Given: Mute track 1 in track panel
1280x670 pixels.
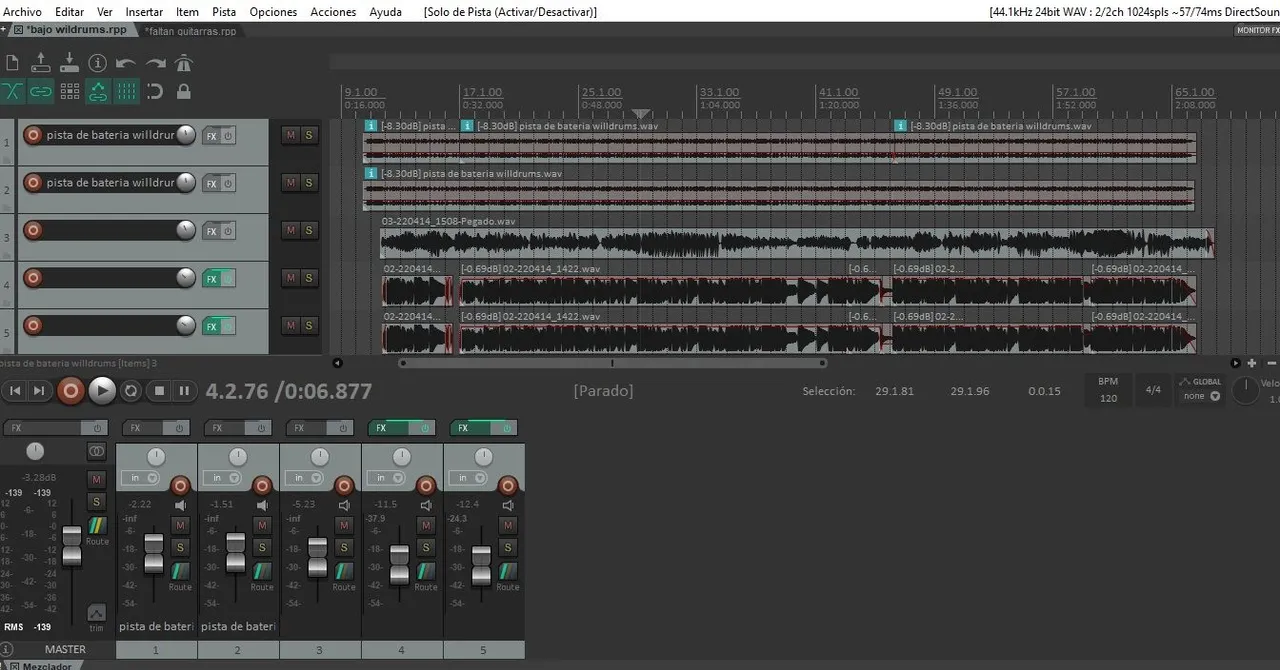Looking at the screenshot, I should click(x=290, y=135).
